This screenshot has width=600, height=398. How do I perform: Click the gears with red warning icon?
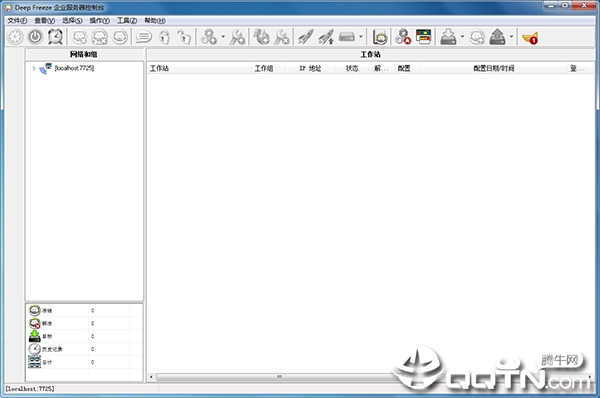tap(403, 37)
